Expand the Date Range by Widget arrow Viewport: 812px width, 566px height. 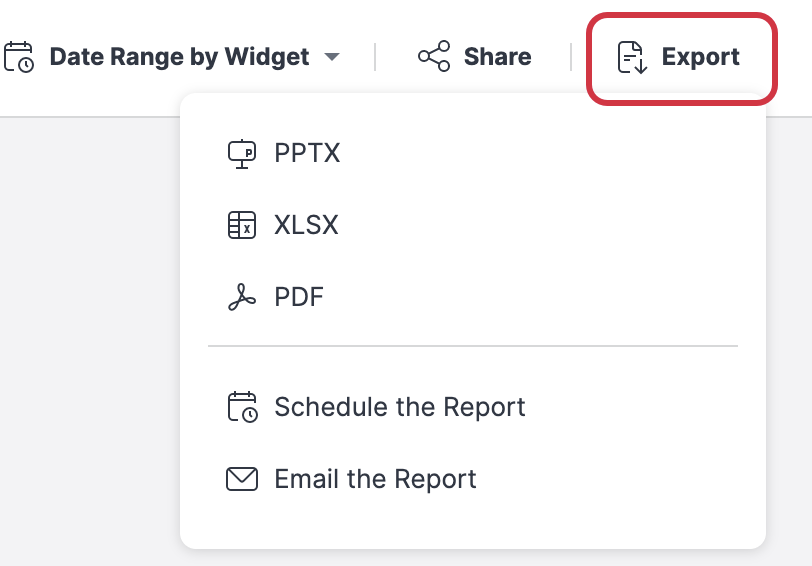tap(332, 58)
